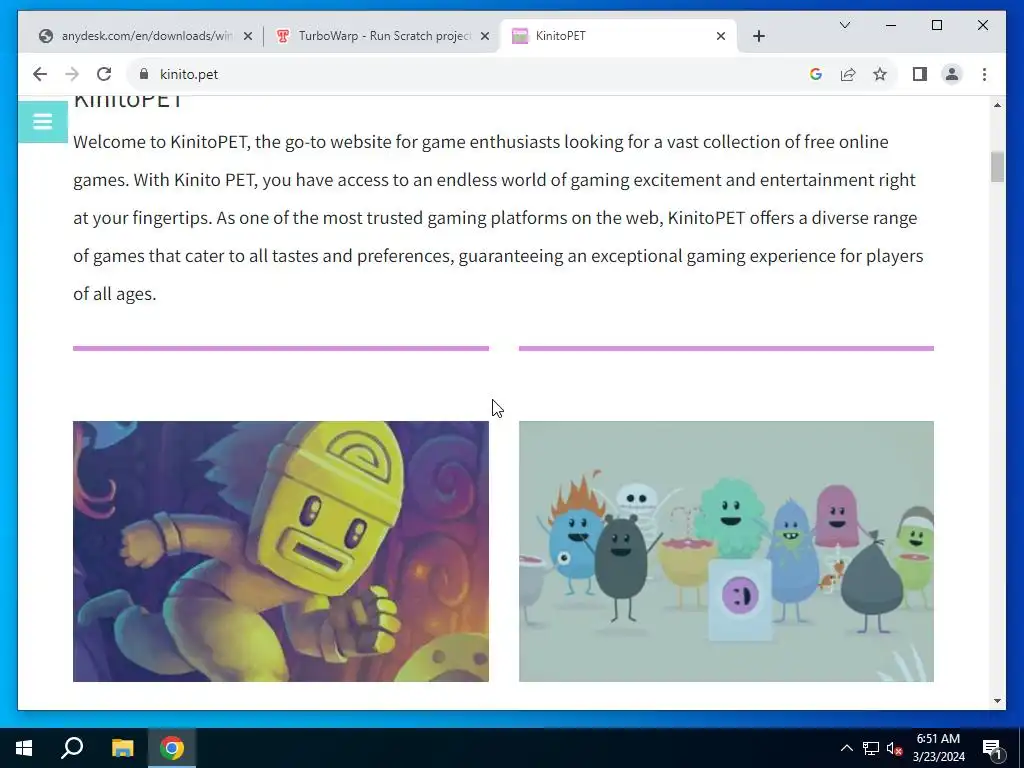Screen dimensions: 1024x768
Task: View site information lock icon
Action: [144, 74]
